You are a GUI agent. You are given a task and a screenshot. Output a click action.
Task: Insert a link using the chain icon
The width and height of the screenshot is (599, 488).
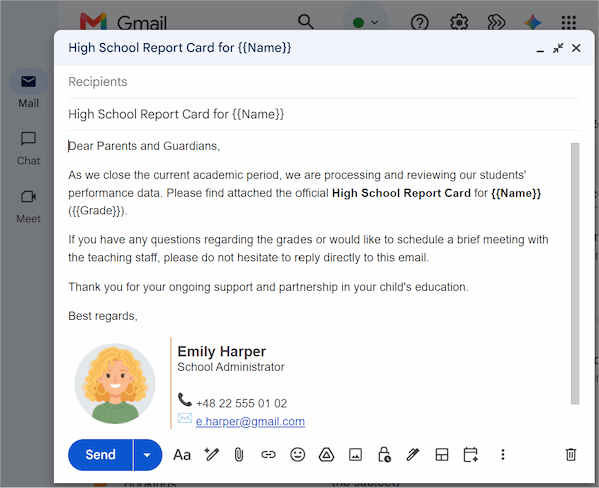[x=268, y=455]
